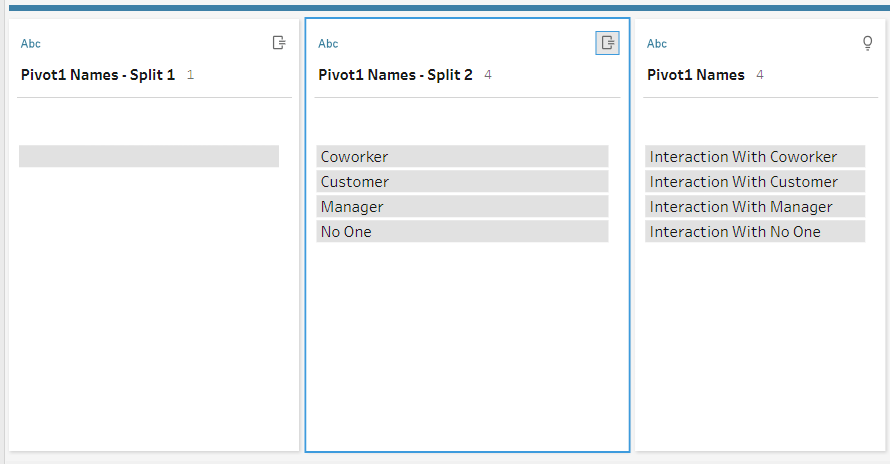Open Abc data type menu for Split 2
This screenshot has width=890, height=464.
point(328,44)
